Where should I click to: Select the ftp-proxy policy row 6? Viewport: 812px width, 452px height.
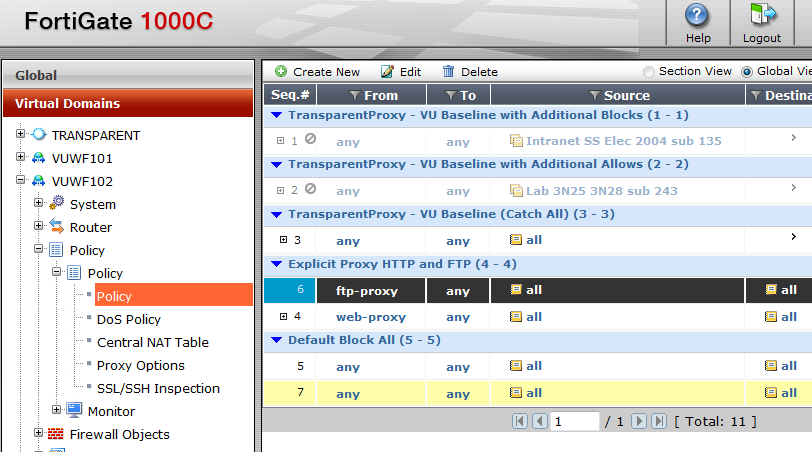(x=538, y=290)
